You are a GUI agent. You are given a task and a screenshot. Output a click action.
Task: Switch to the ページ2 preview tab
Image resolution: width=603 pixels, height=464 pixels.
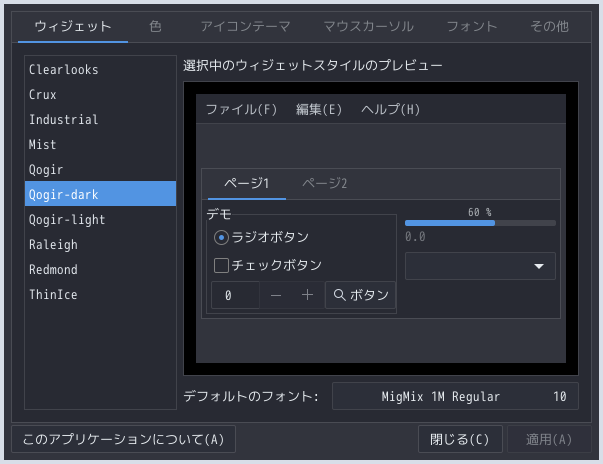tap(325, 183)
